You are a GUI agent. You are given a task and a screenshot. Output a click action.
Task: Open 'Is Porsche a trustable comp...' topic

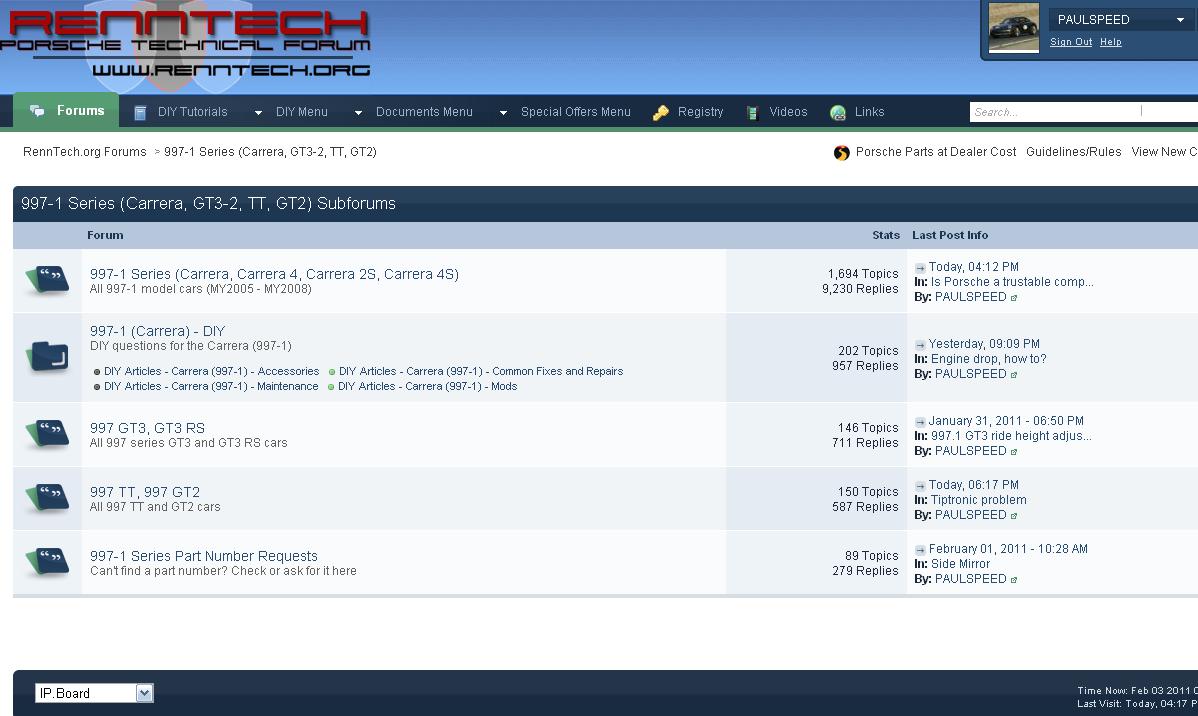coord(1012,282)
